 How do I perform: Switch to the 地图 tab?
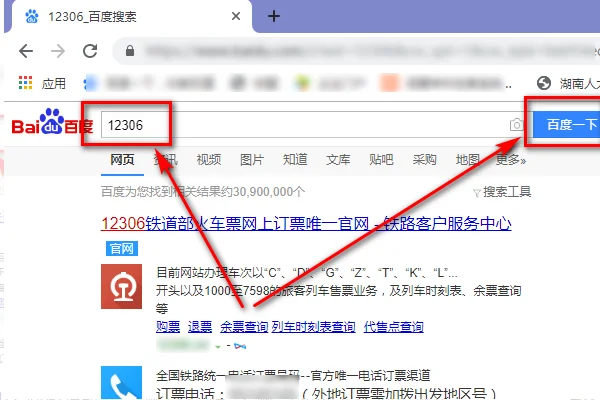coord(468,159)
